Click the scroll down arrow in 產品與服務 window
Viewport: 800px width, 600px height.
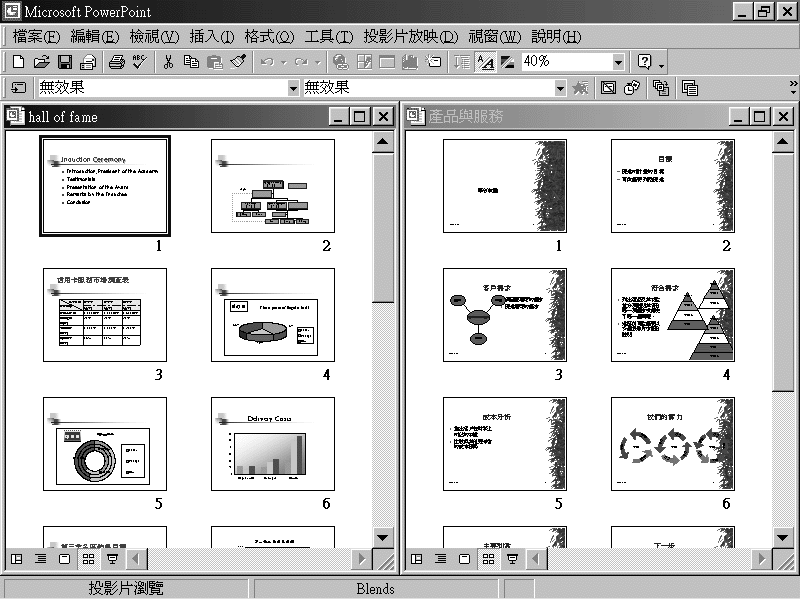pyautogui.click(x=783, y=537)
